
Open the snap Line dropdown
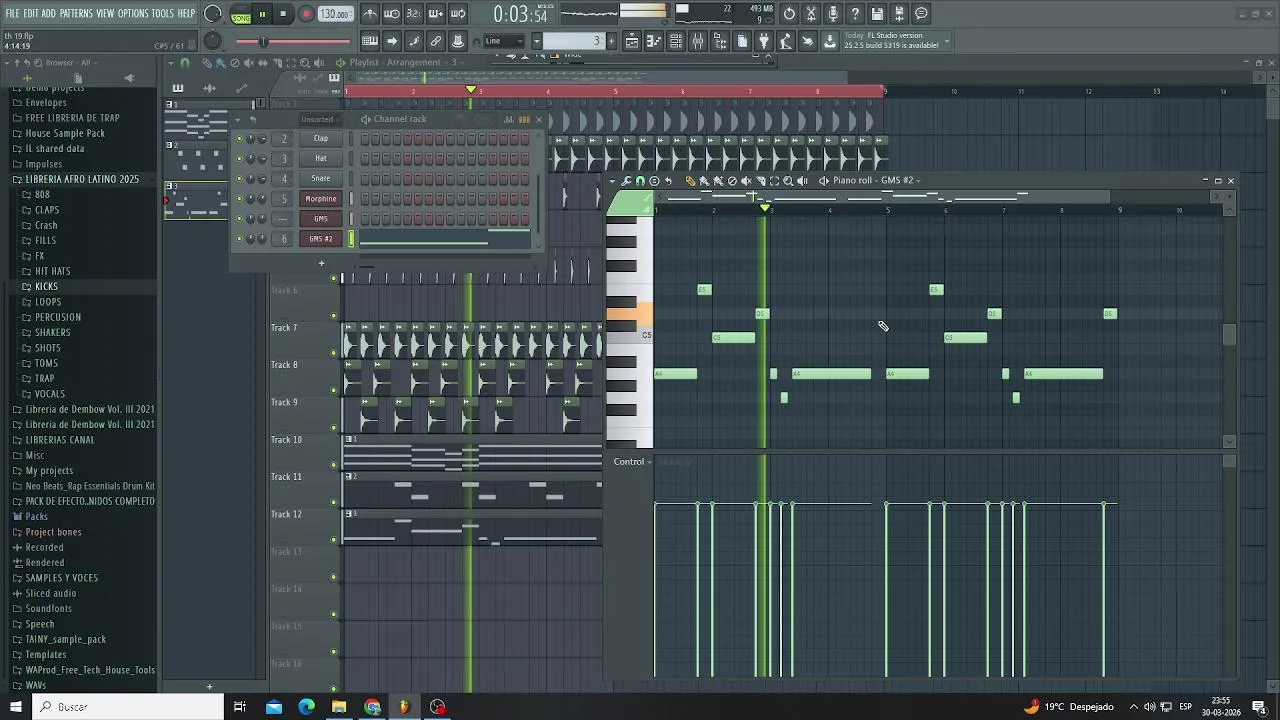(505, 41)
